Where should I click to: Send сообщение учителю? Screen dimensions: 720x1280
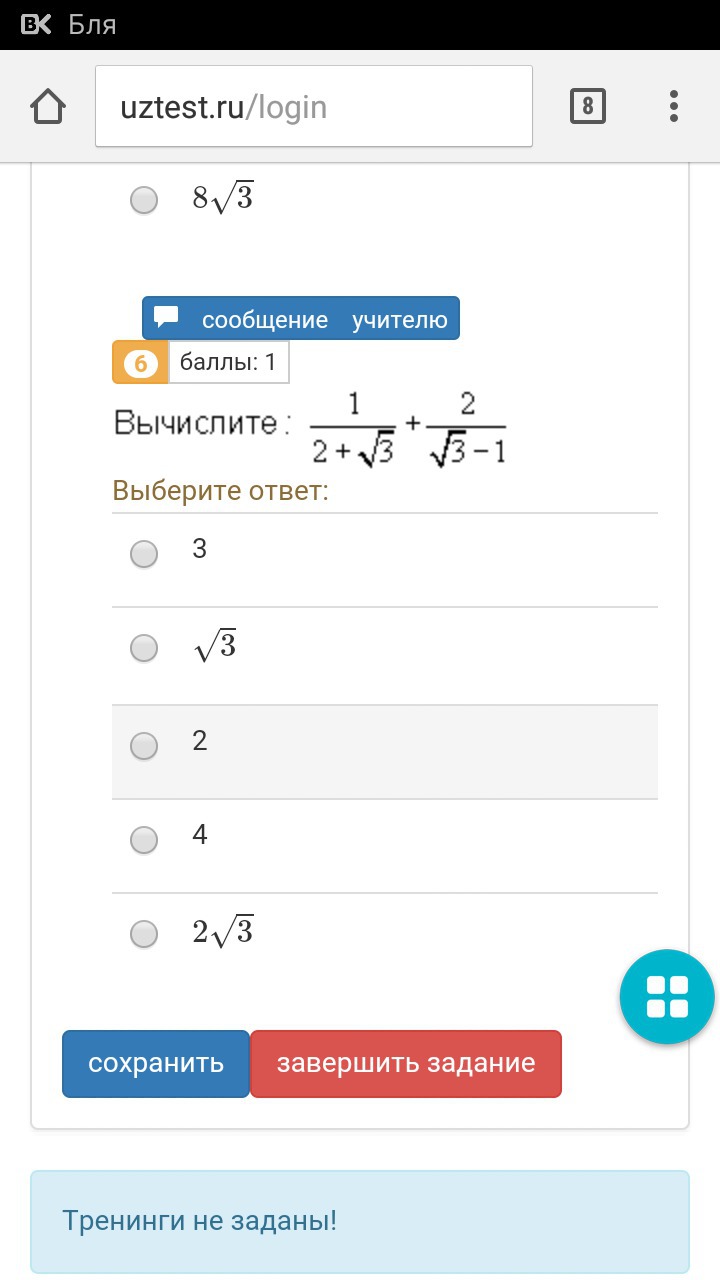coord(301,318)
